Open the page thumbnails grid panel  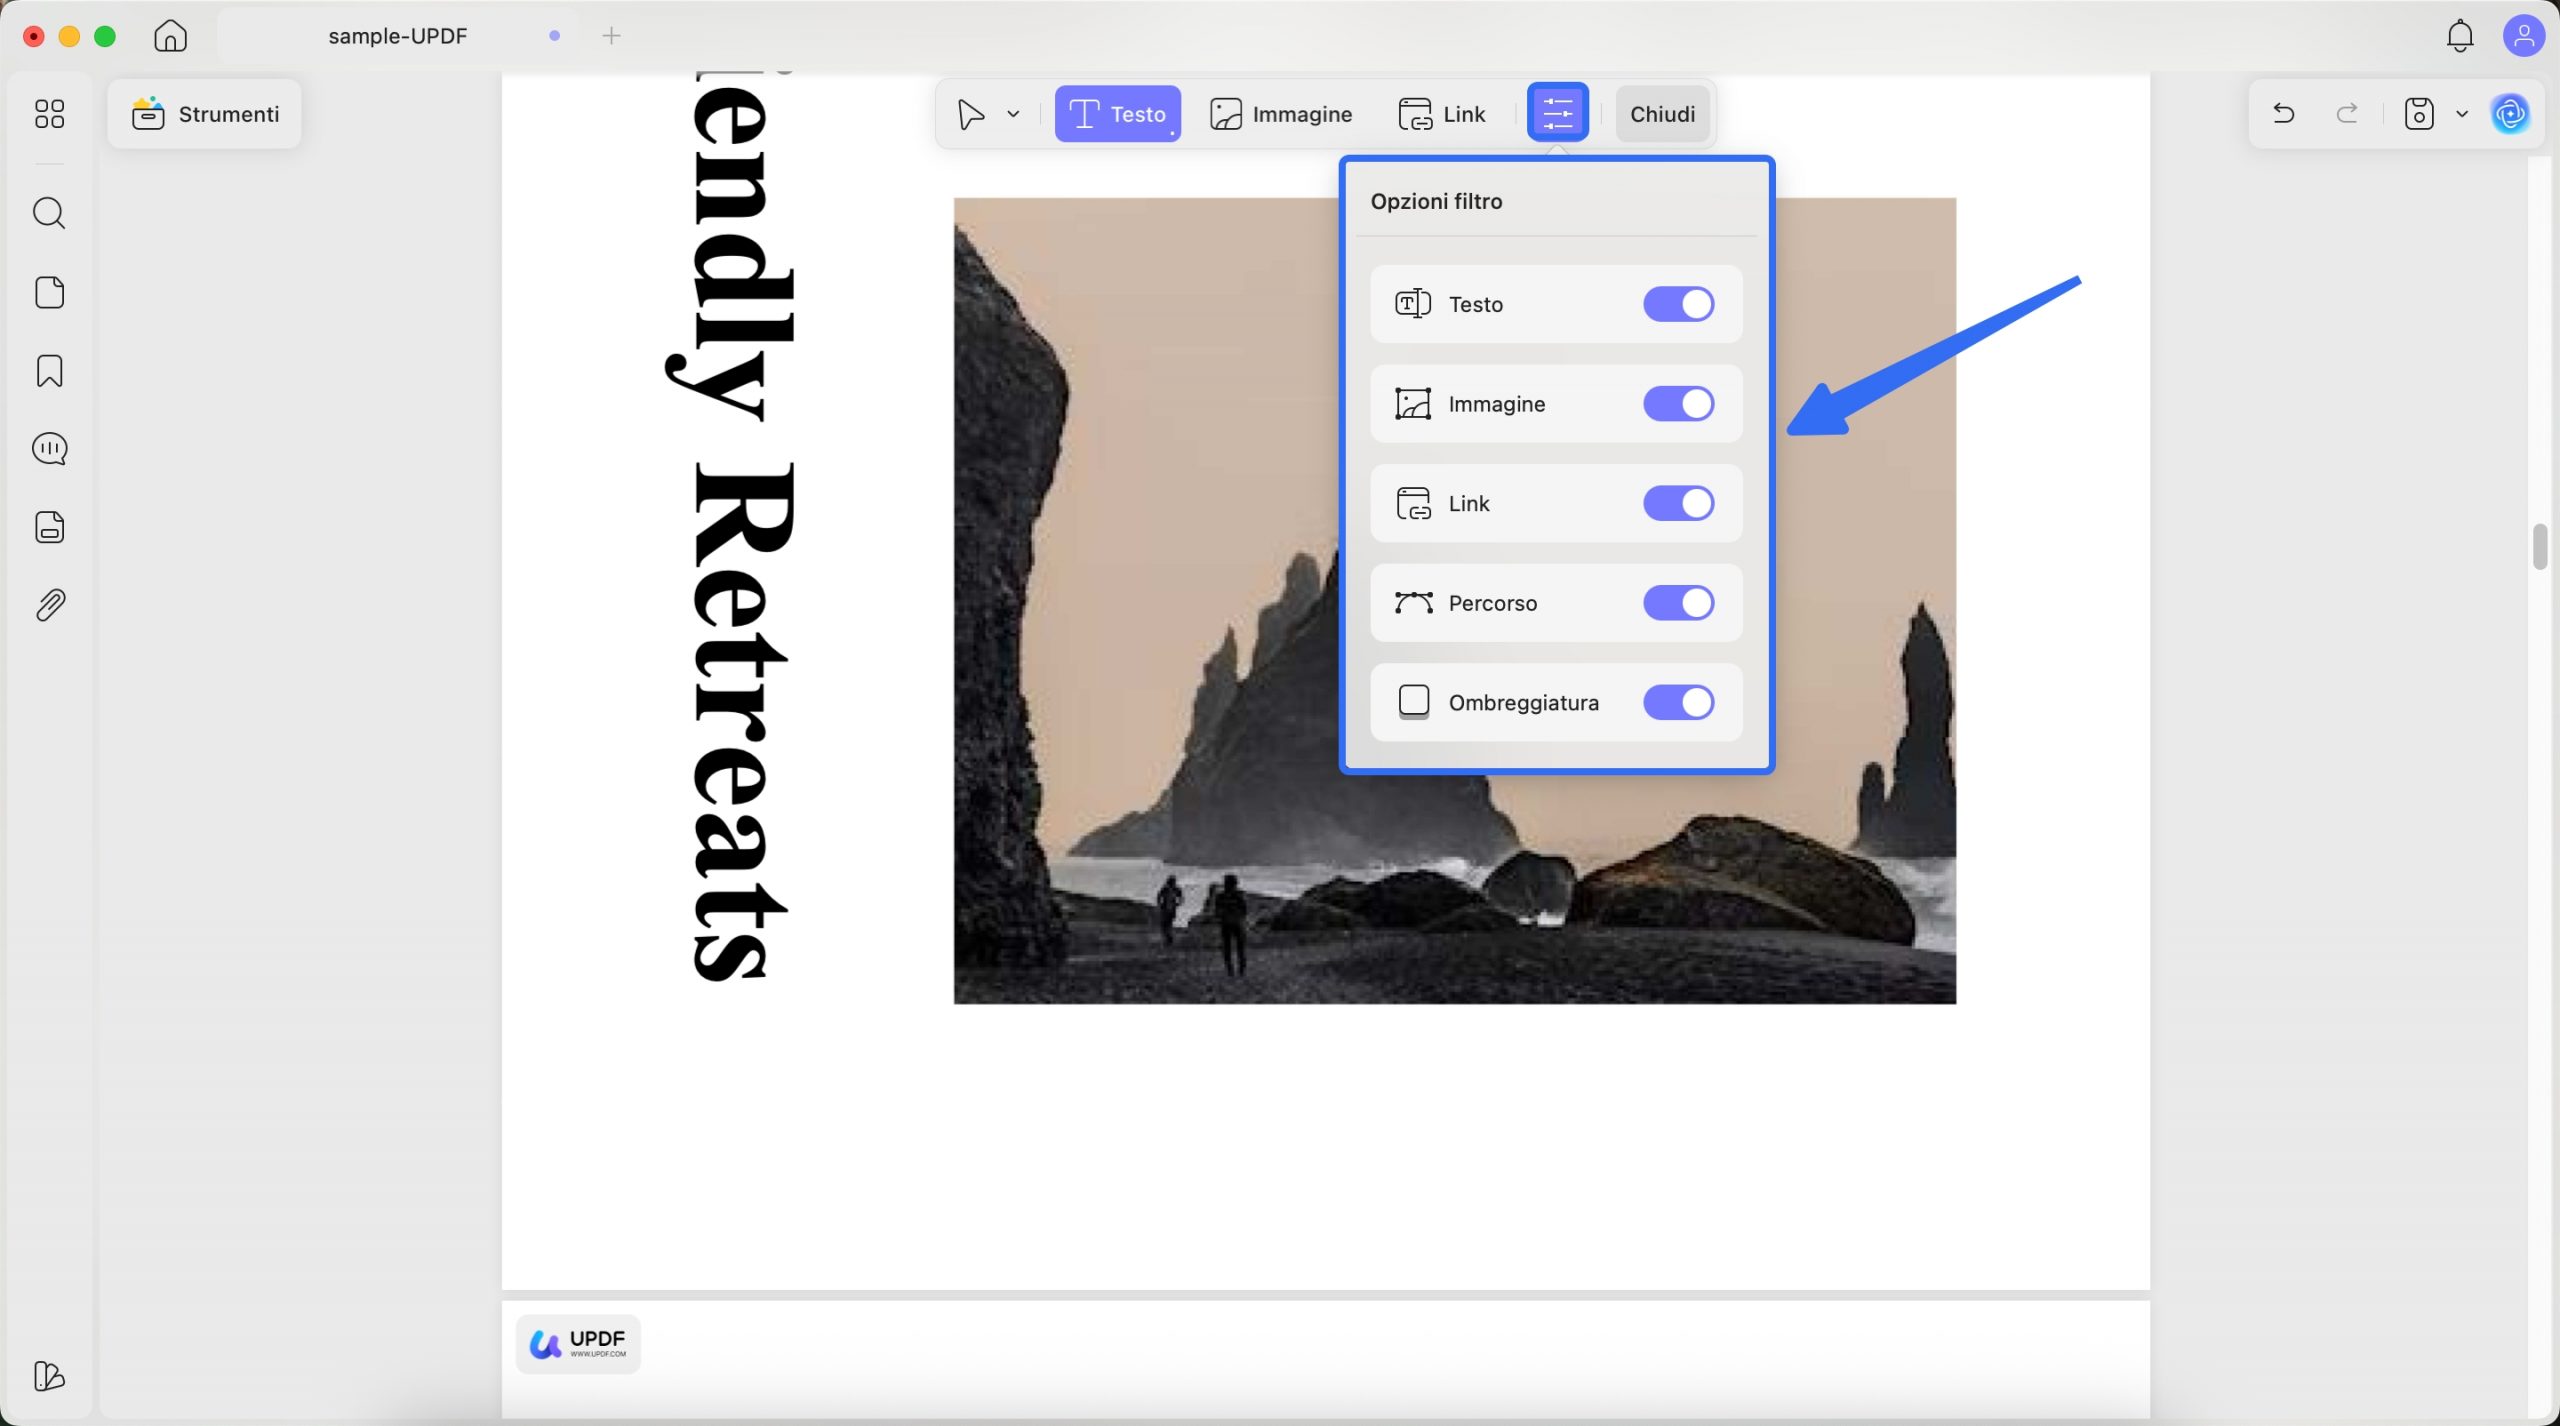tap(48, 114)
